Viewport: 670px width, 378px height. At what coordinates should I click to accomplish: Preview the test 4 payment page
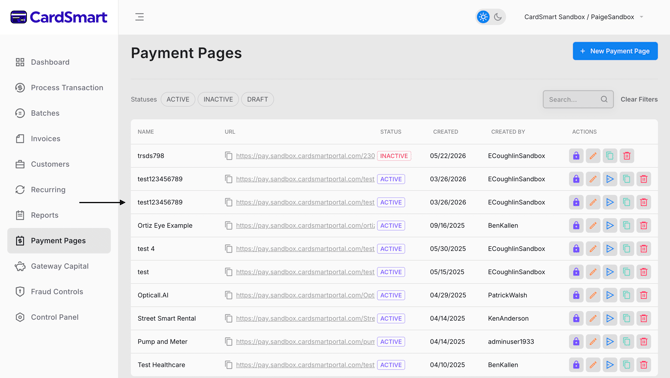(610, 249)
